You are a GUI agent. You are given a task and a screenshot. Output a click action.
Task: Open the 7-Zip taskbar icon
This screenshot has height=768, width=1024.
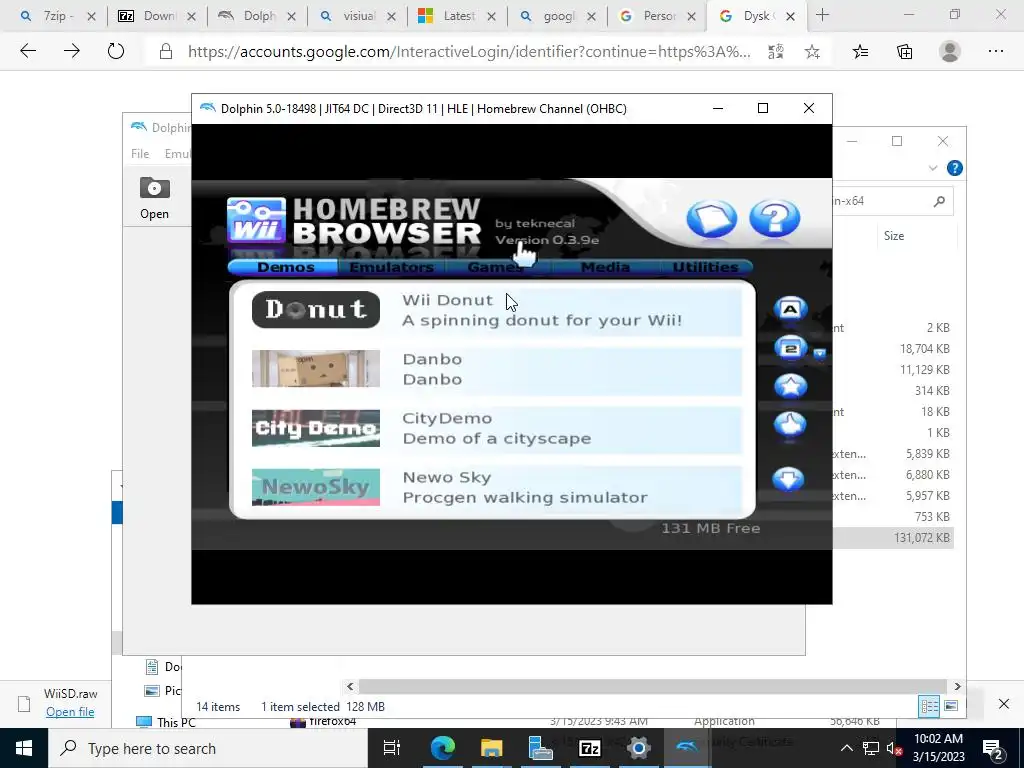(x=590, y=748)
